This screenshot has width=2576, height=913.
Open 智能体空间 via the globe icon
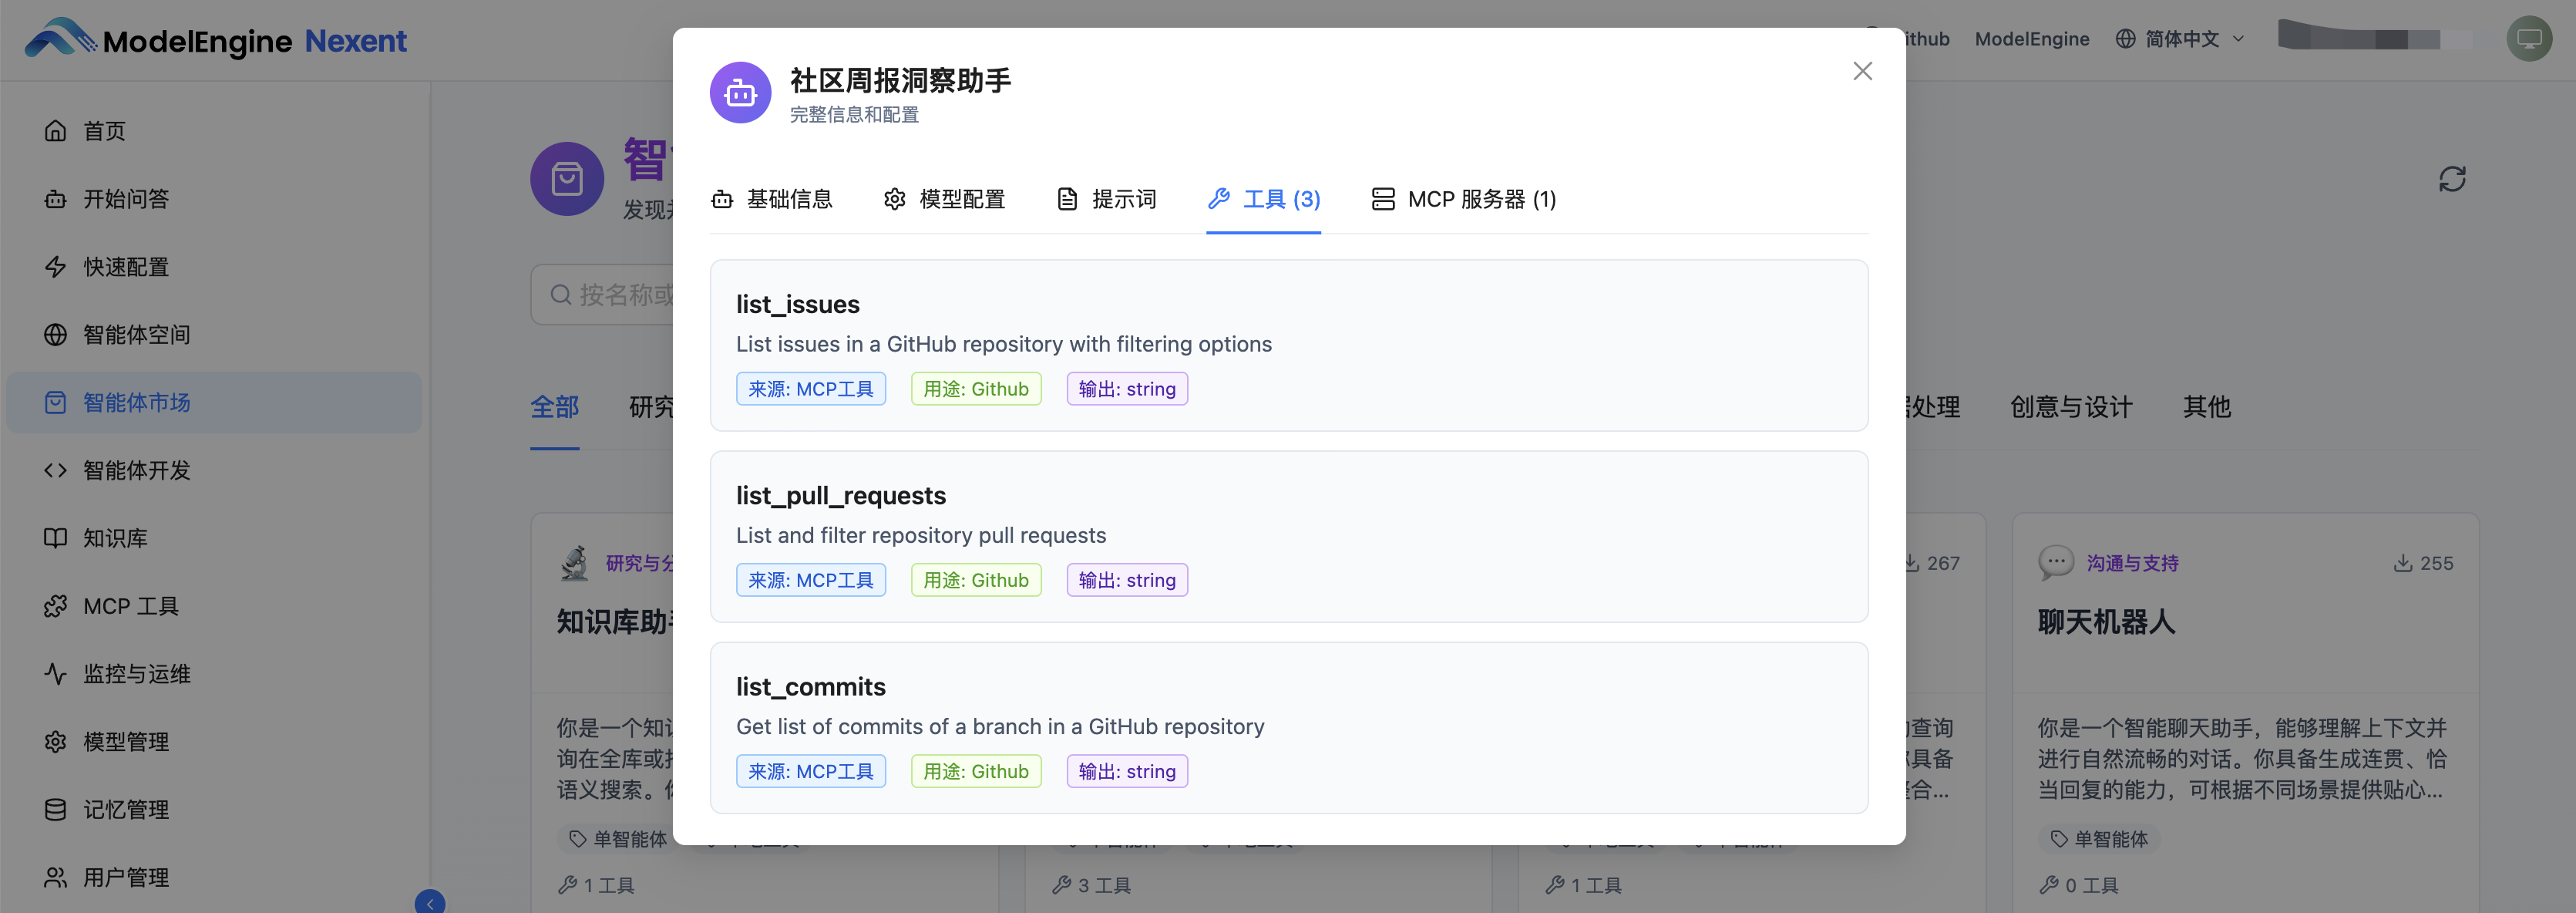point(56,335)
